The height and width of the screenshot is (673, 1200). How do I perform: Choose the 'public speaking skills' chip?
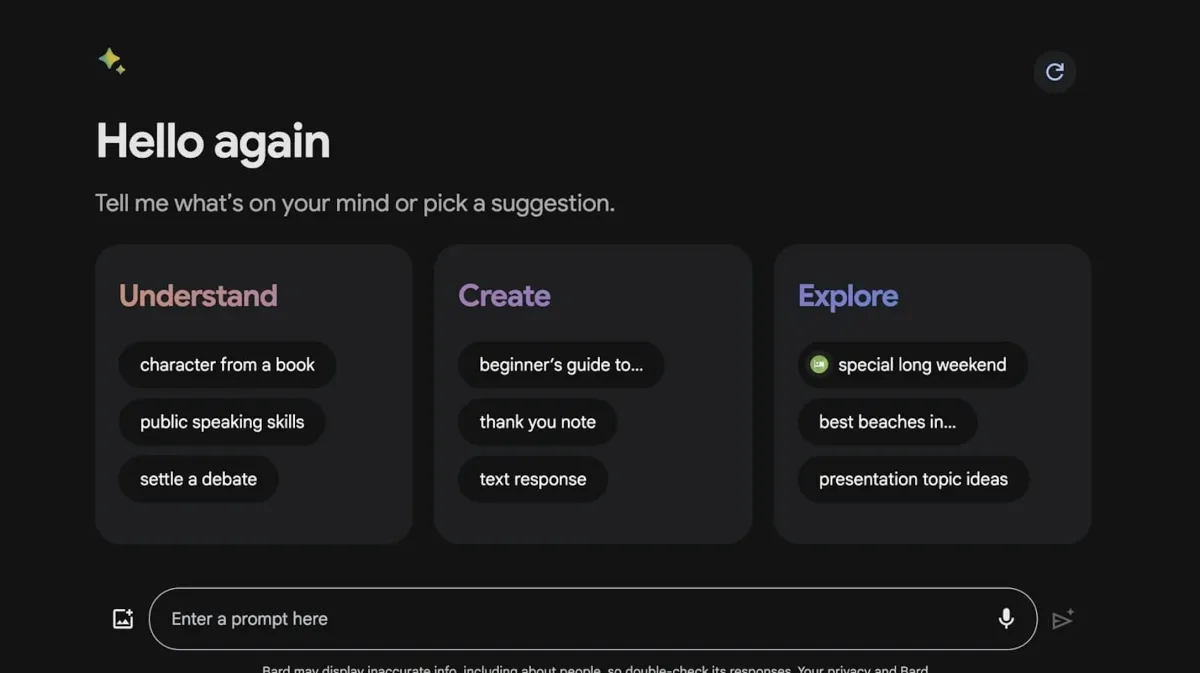pyautogui.click(x=222, y=422)
